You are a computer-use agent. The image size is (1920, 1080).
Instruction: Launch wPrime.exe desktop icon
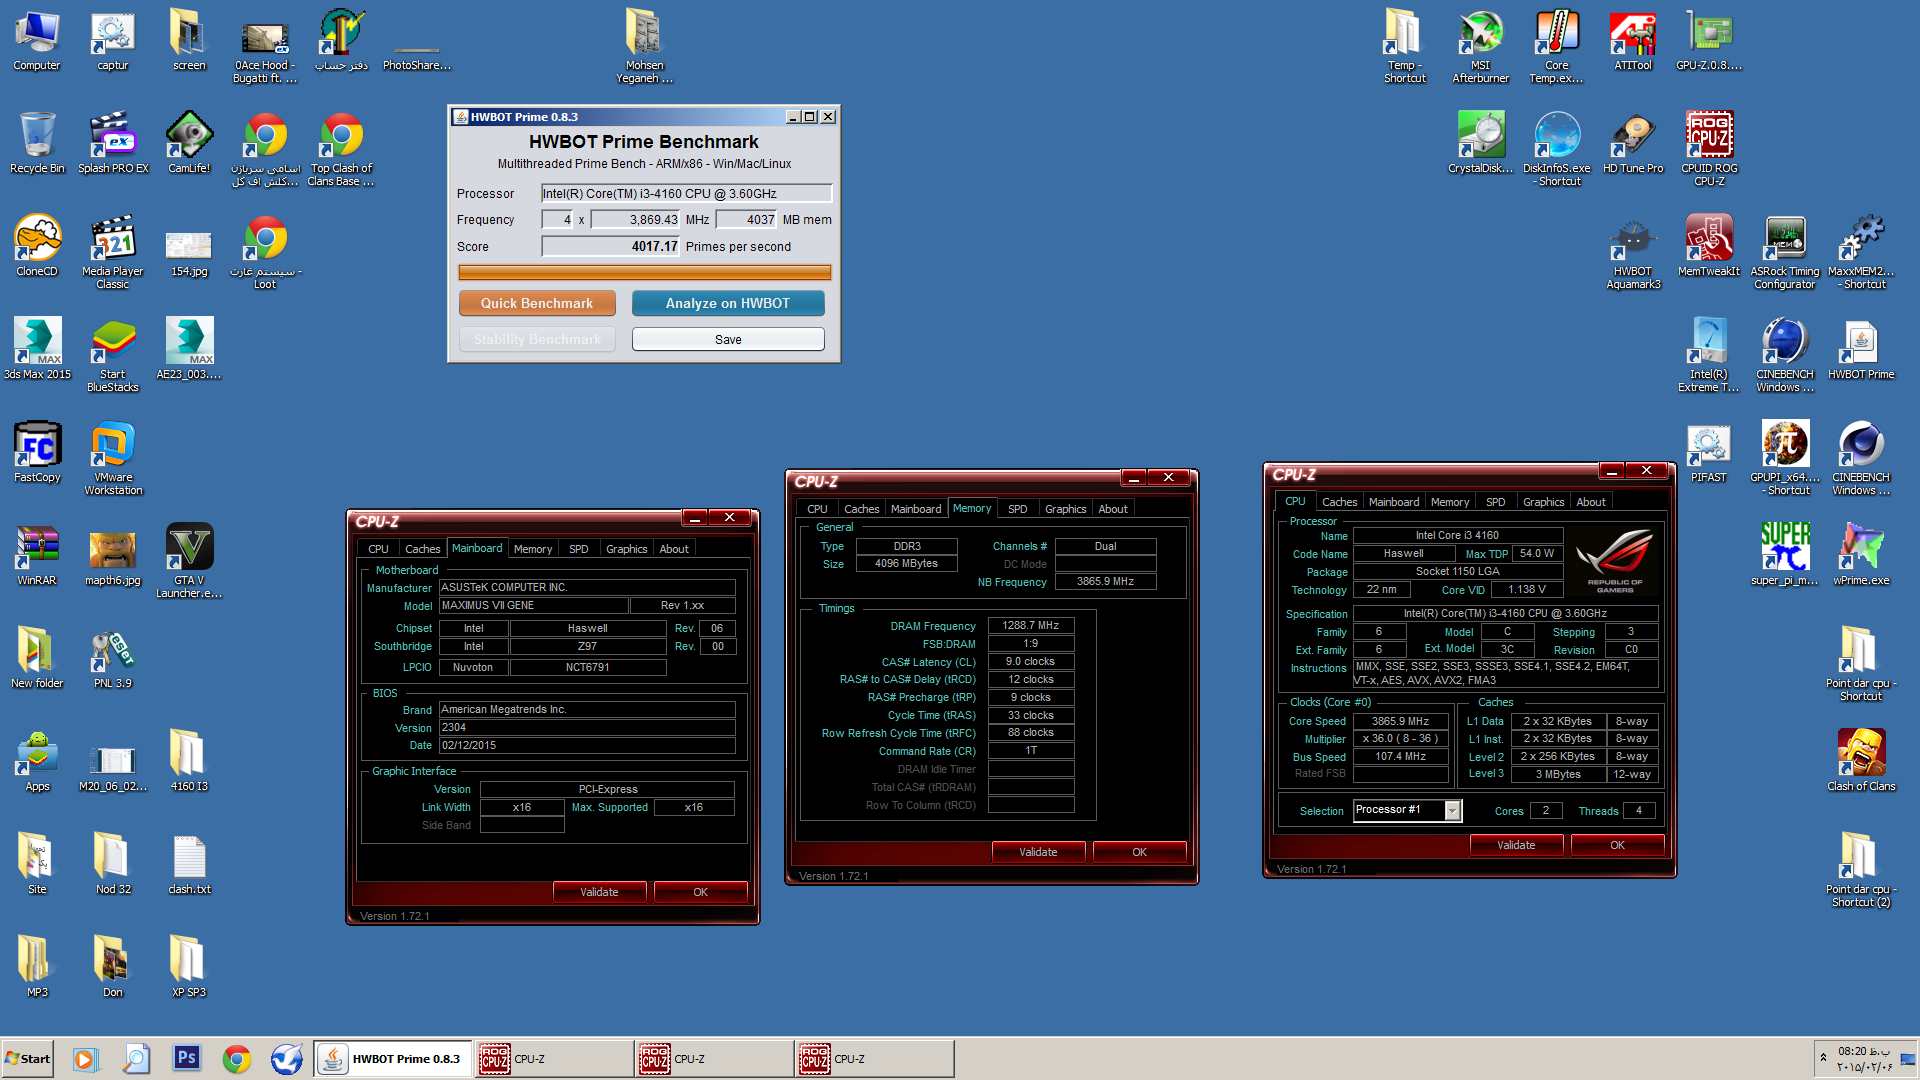coord(1860,554)
